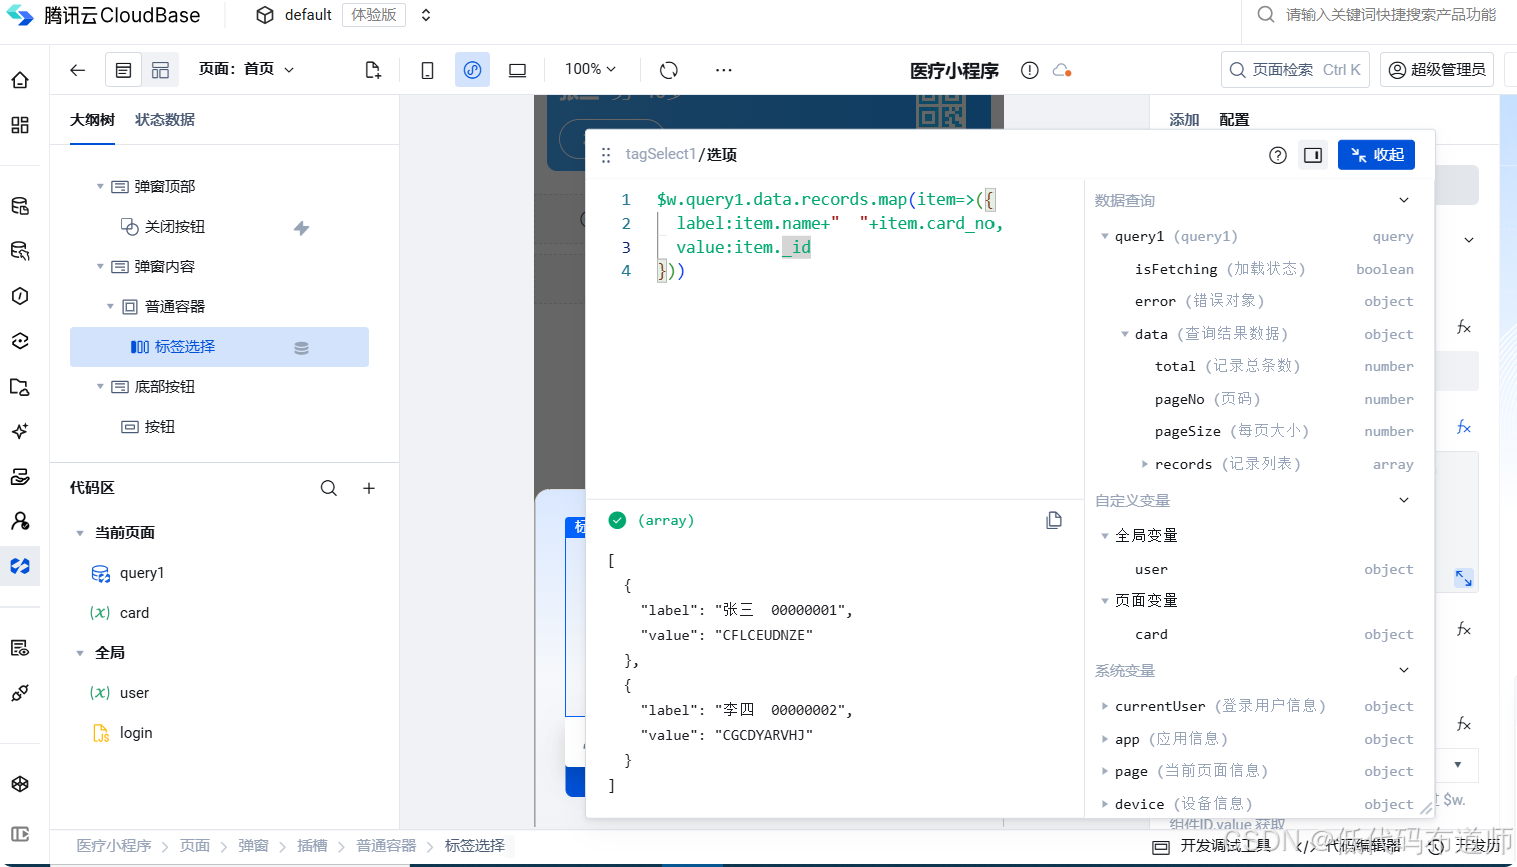
Task: Click the 页面检索 search field
Action: [1295, 69]
